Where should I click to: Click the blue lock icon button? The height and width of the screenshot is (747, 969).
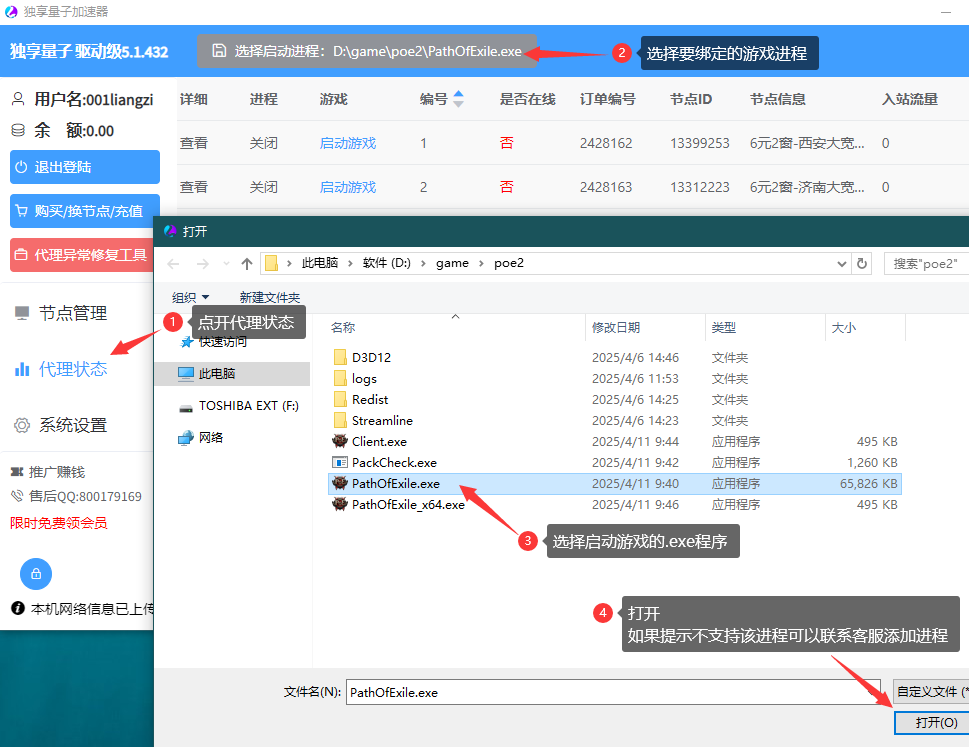(x=36, y=574)
